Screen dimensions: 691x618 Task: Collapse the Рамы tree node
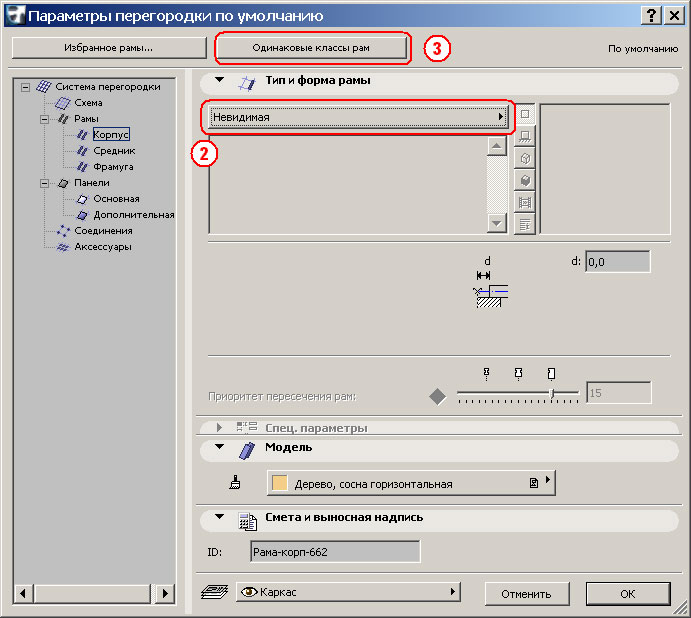[x=45, y=119]
